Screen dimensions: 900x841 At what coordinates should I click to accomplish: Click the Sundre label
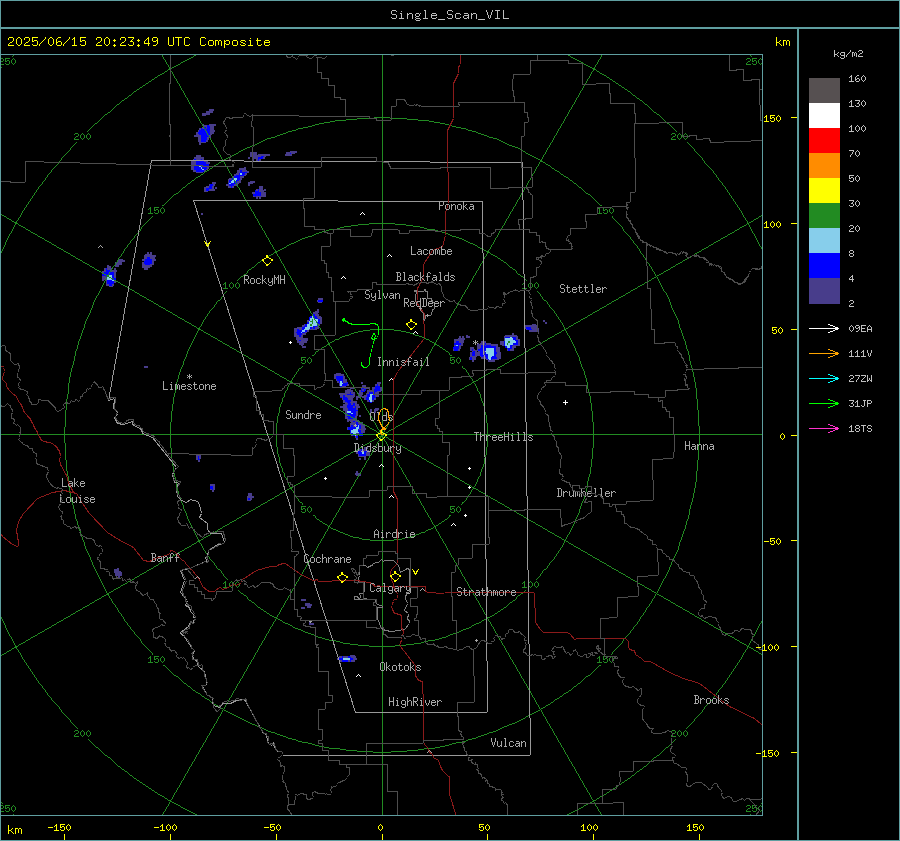[303, 415]
